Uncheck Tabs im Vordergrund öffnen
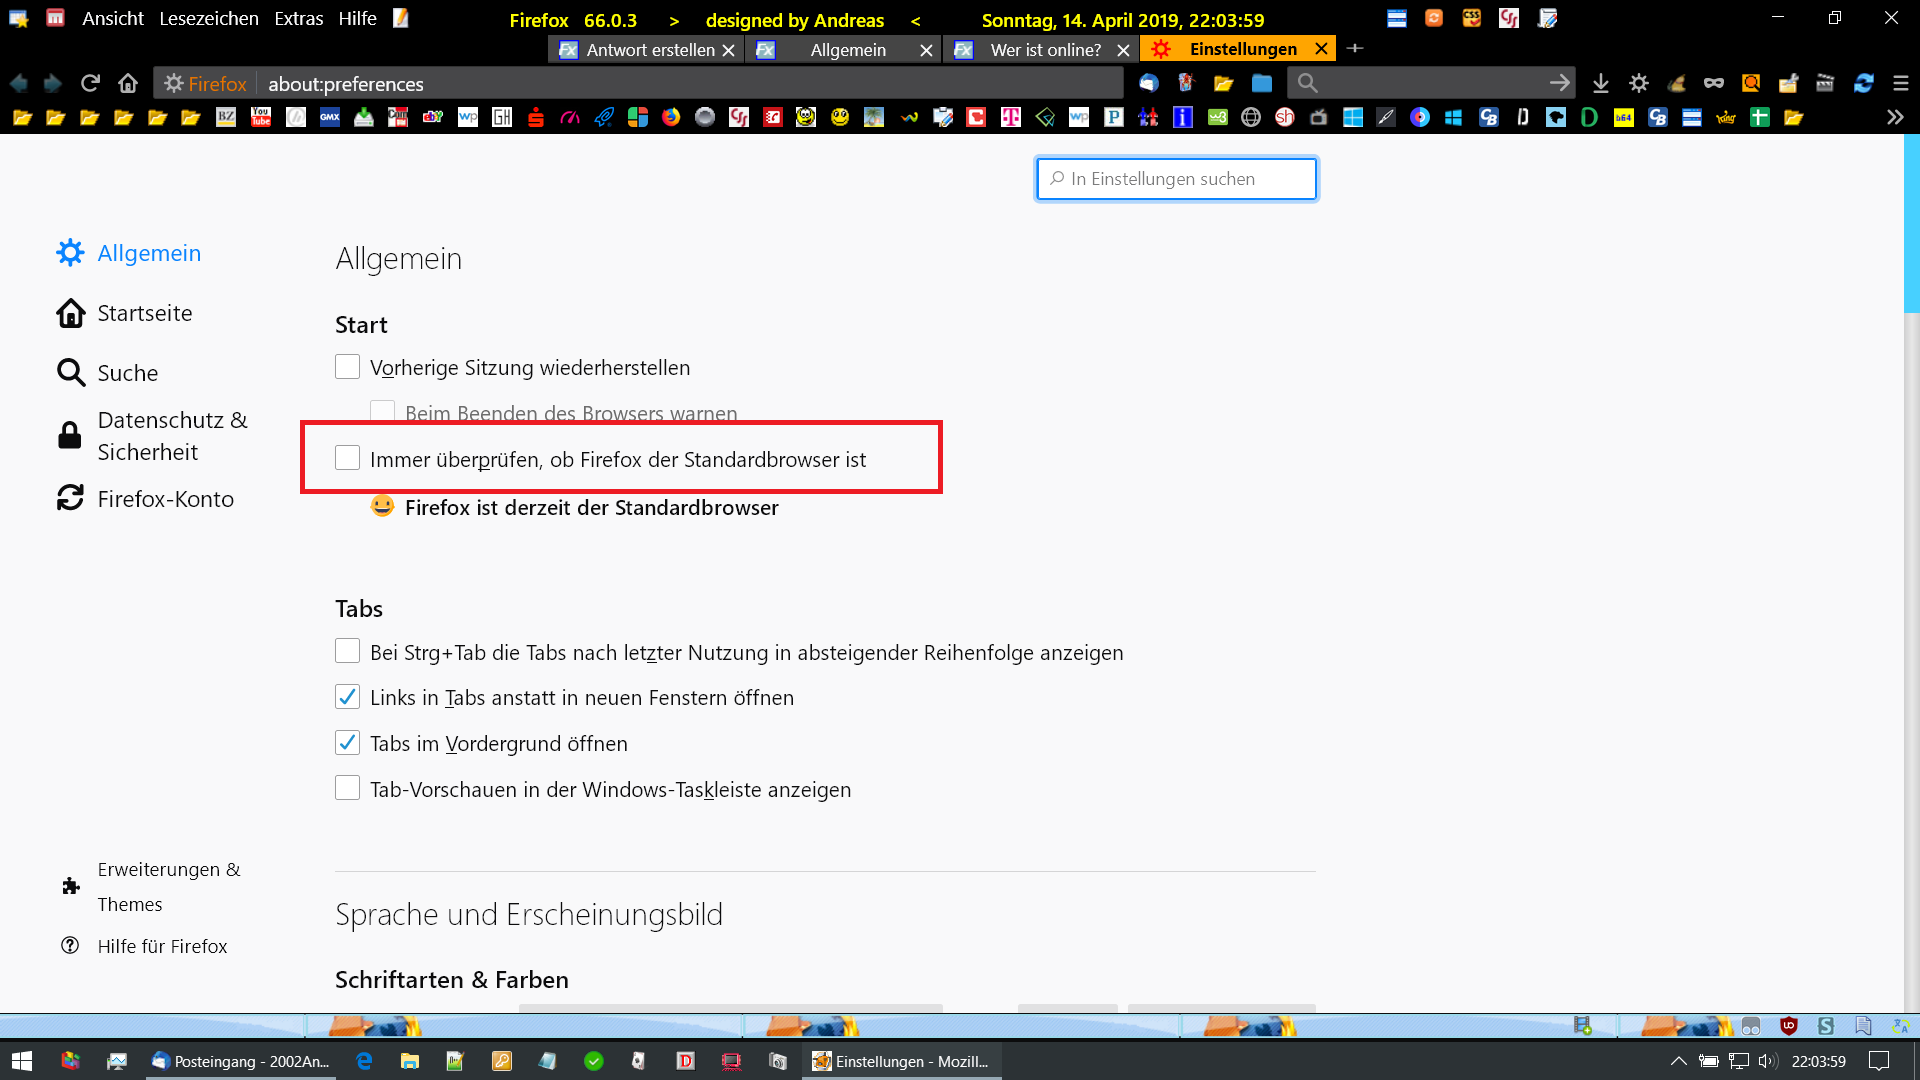Viewport: 1920px width, 1080px height. click(347, 743)
